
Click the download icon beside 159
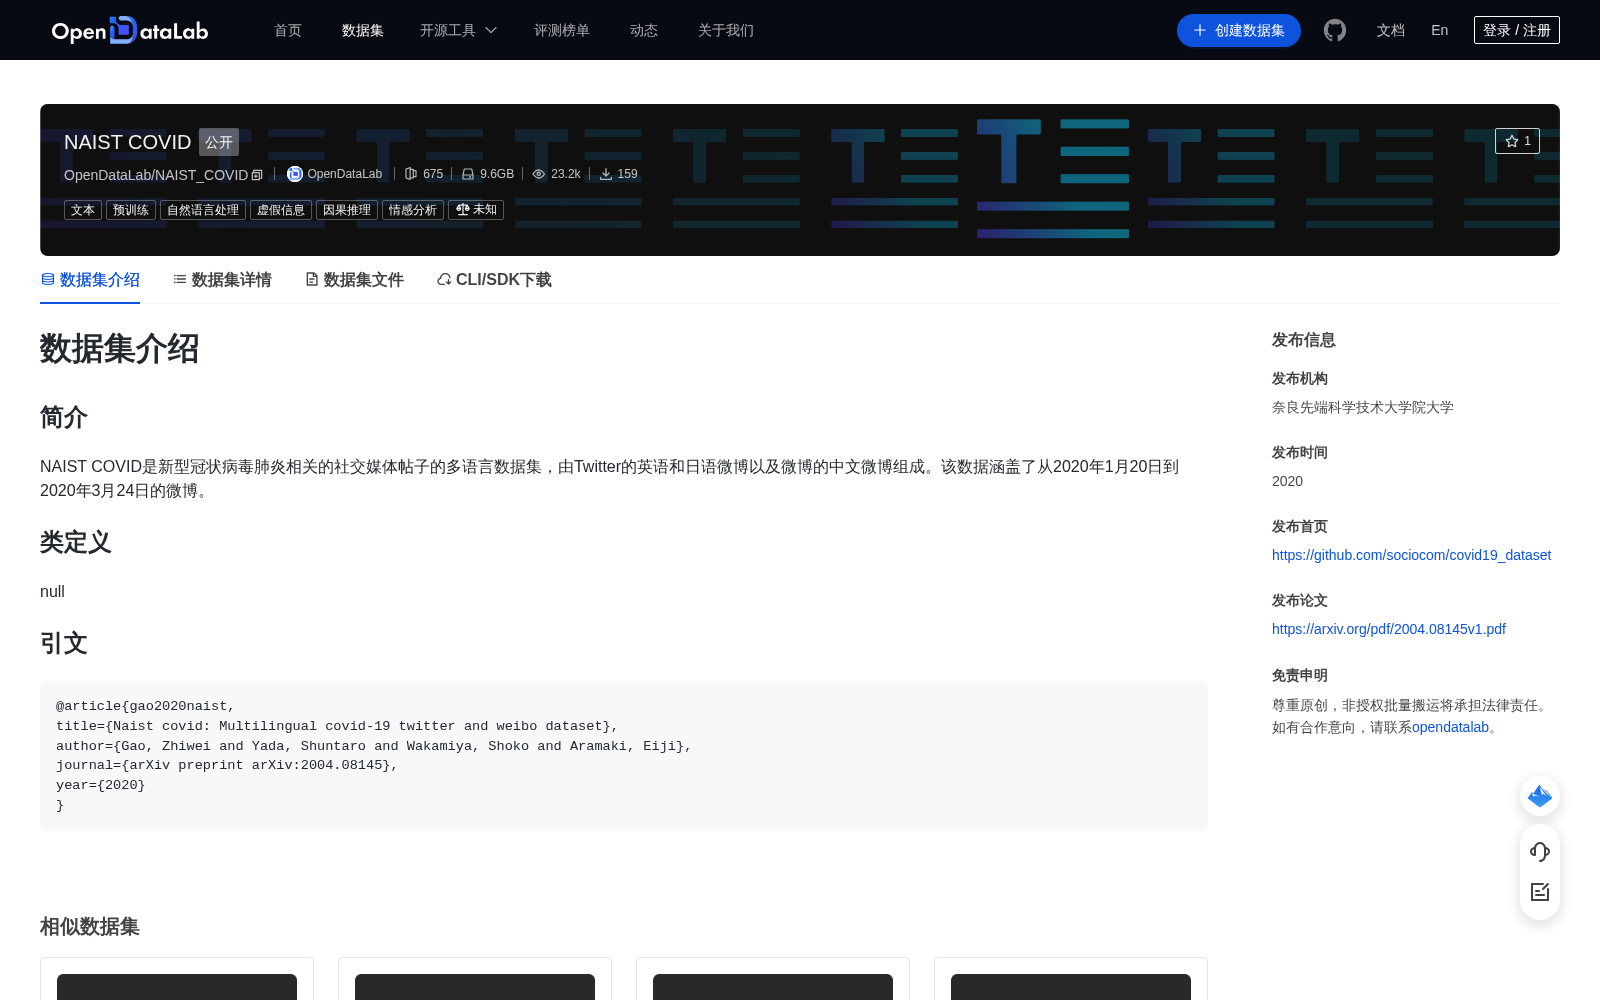pos(606,174)
